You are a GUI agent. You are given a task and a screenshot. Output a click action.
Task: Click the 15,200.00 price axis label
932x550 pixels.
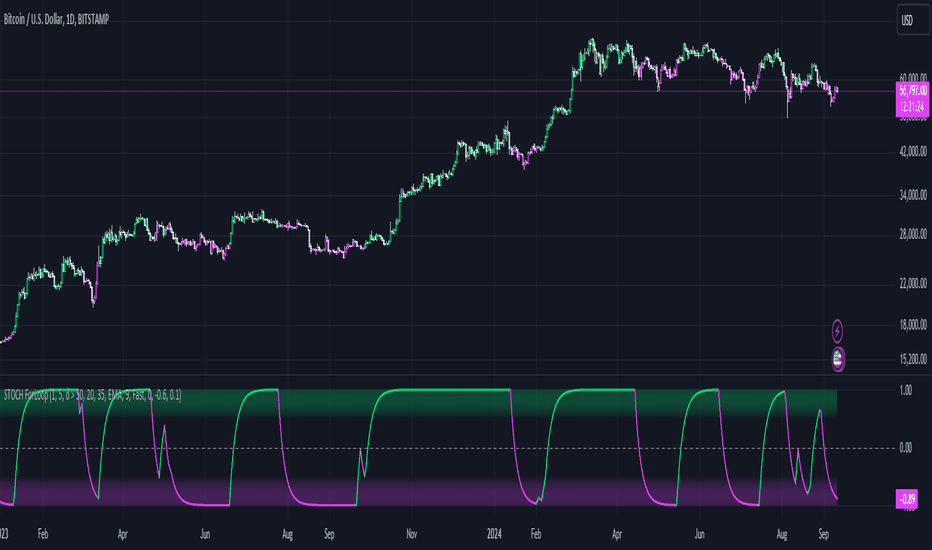point(913,359)
